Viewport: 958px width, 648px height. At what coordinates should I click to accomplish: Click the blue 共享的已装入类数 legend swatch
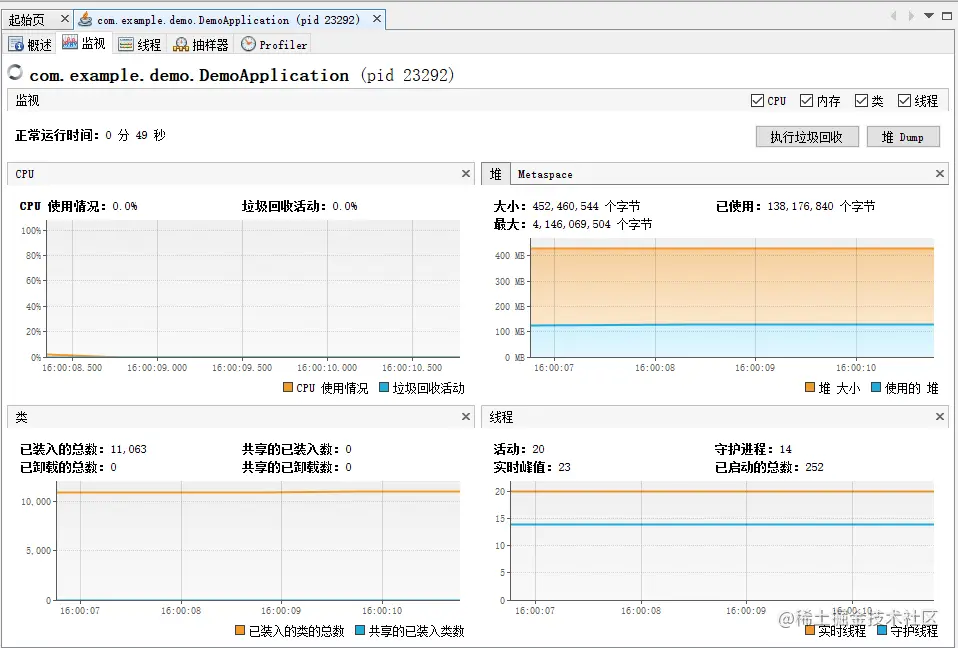[x=360, y=630]
